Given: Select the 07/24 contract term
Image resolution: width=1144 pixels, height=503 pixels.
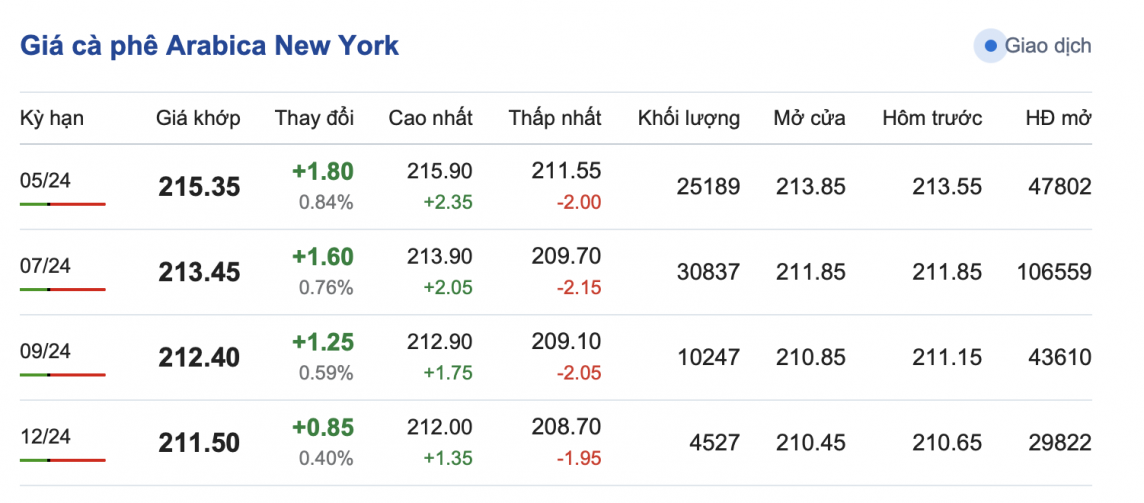Looking at the screenshot, I should point(46,266).
